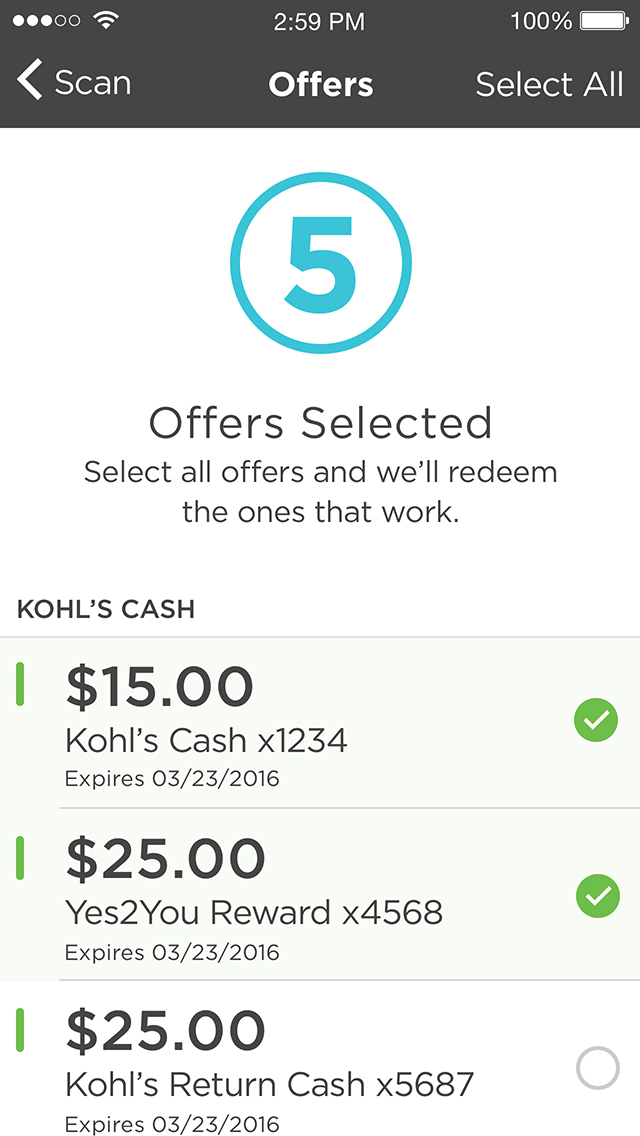Screen dimensions: 640x1136
Task: Open the $15.00 Kohl's Cash x1234 row
Action: 320,722
